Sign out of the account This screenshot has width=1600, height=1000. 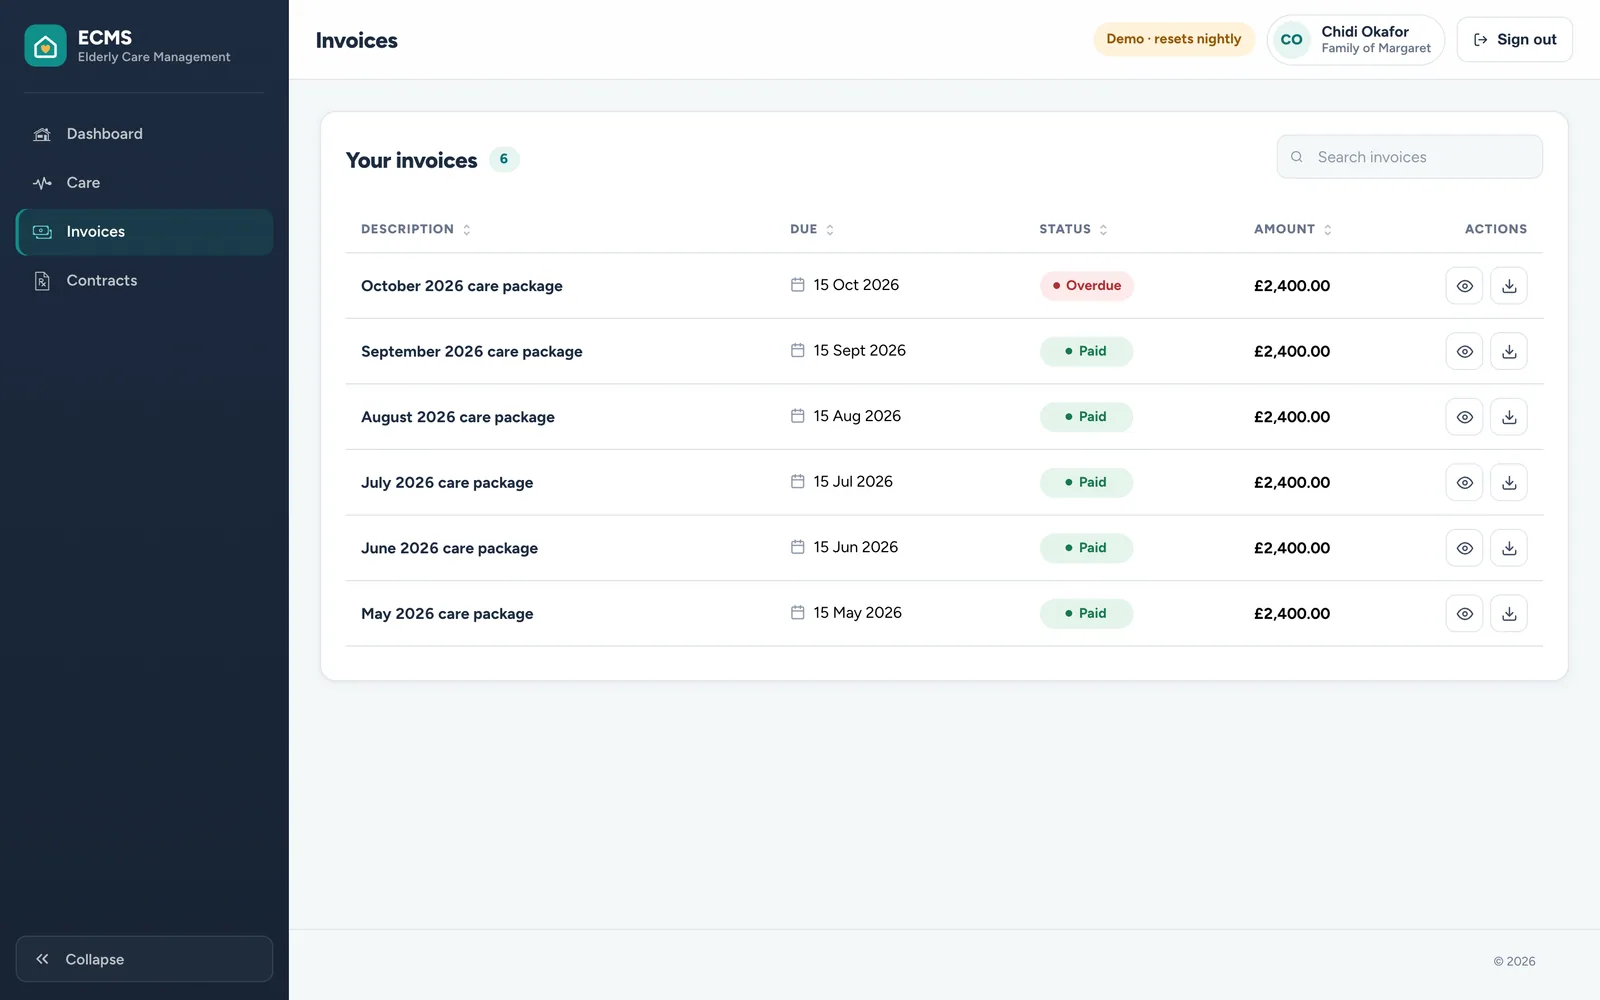point(1514,40)
